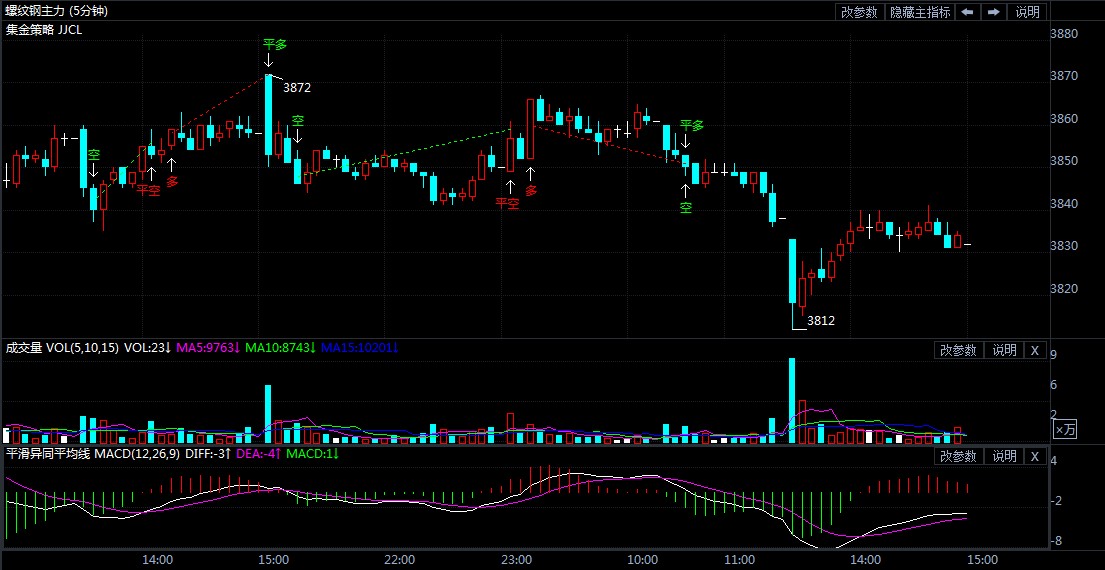The width and height of the screenshot is (1105, 570).
Task: Click the right arrow navigation icon
Action: [993, 12]
